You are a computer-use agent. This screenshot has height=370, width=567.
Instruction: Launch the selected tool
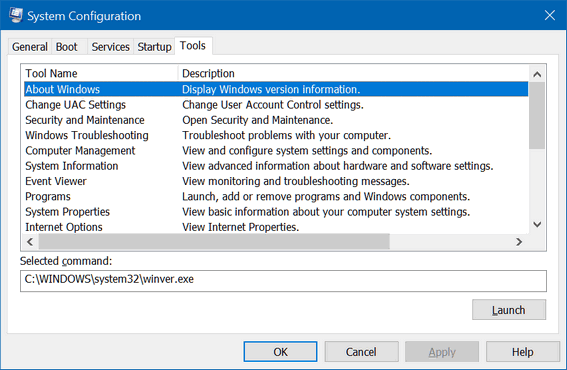tap(509, 310)
